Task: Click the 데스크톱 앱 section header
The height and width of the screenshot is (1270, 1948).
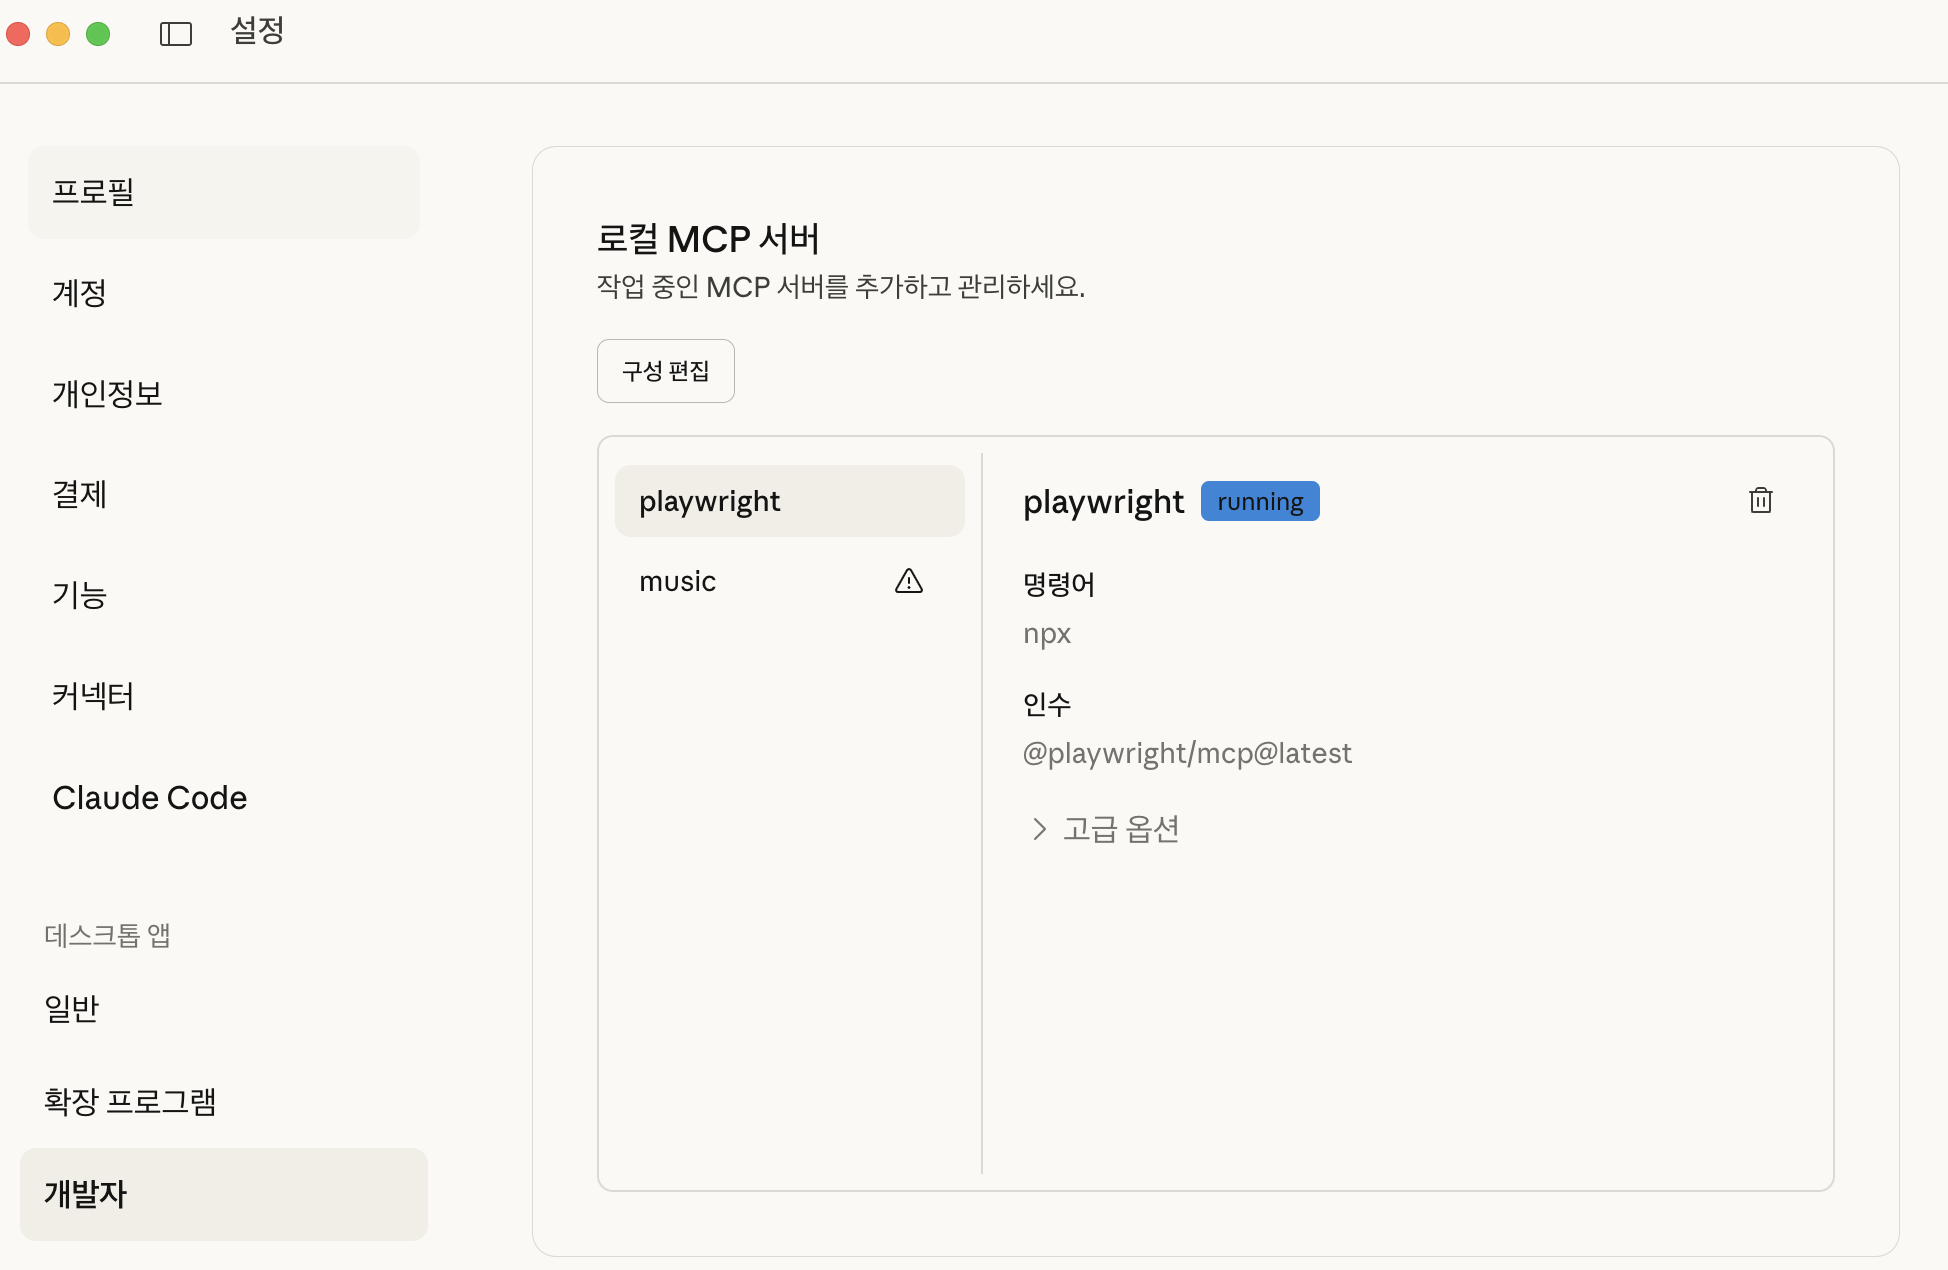Action: [107, 935]
